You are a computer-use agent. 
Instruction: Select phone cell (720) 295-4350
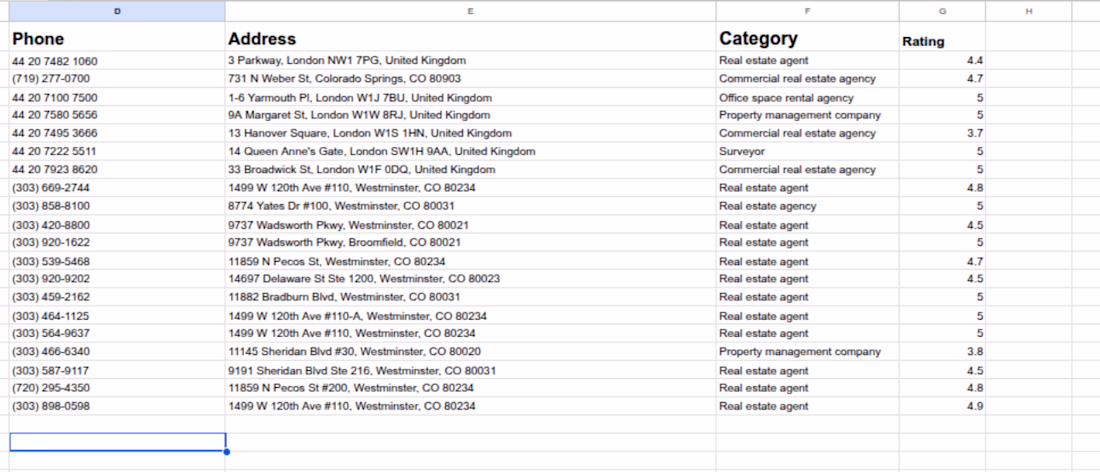(x=117, y=388)
